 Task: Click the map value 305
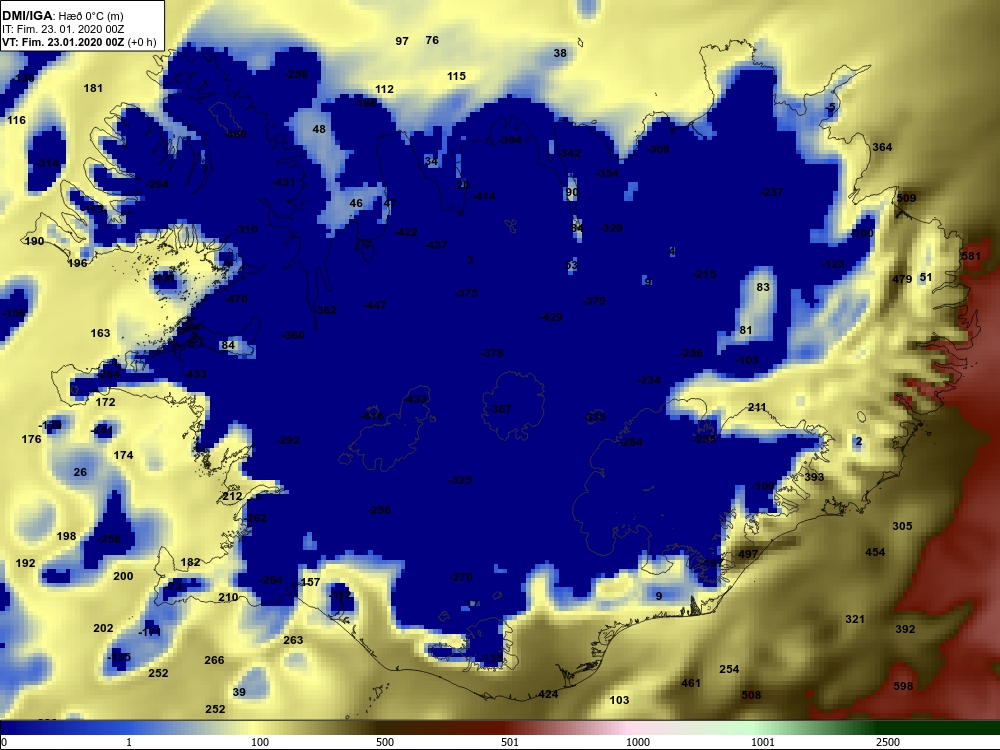[x=902, y=526]
